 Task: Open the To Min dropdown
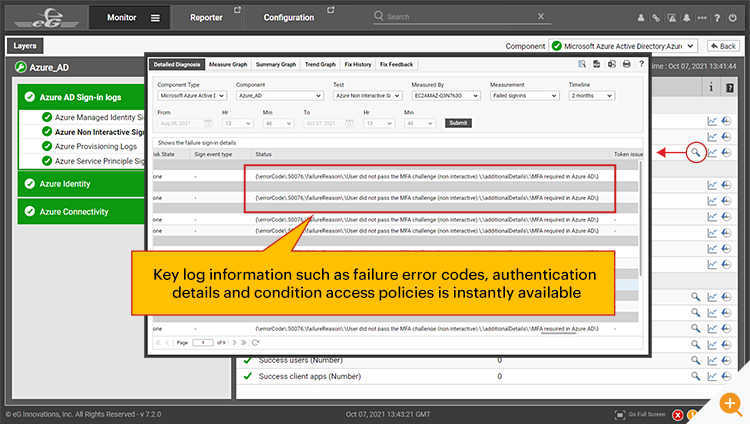419,123
